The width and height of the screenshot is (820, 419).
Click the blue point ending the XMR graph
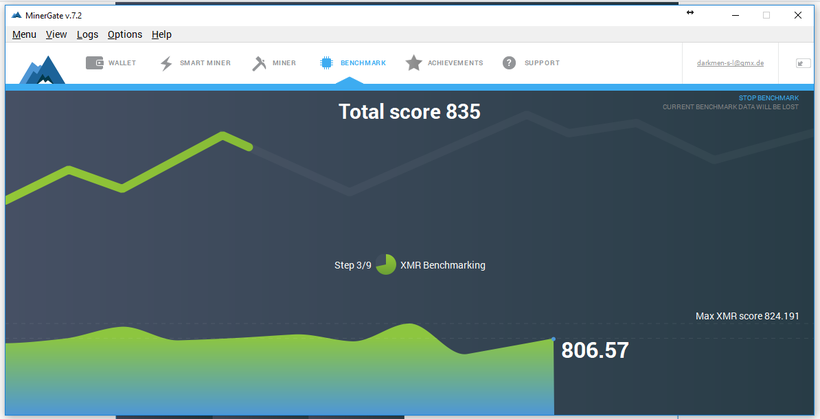(x=553, y=339)
